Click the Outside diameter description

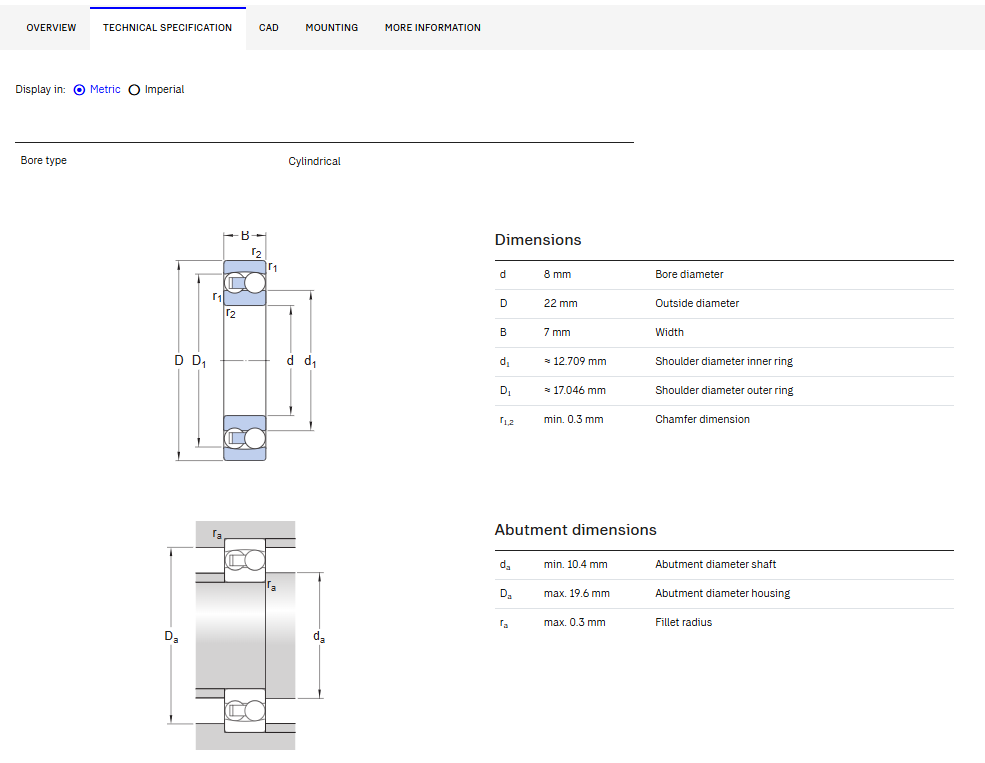pos(697,303)
